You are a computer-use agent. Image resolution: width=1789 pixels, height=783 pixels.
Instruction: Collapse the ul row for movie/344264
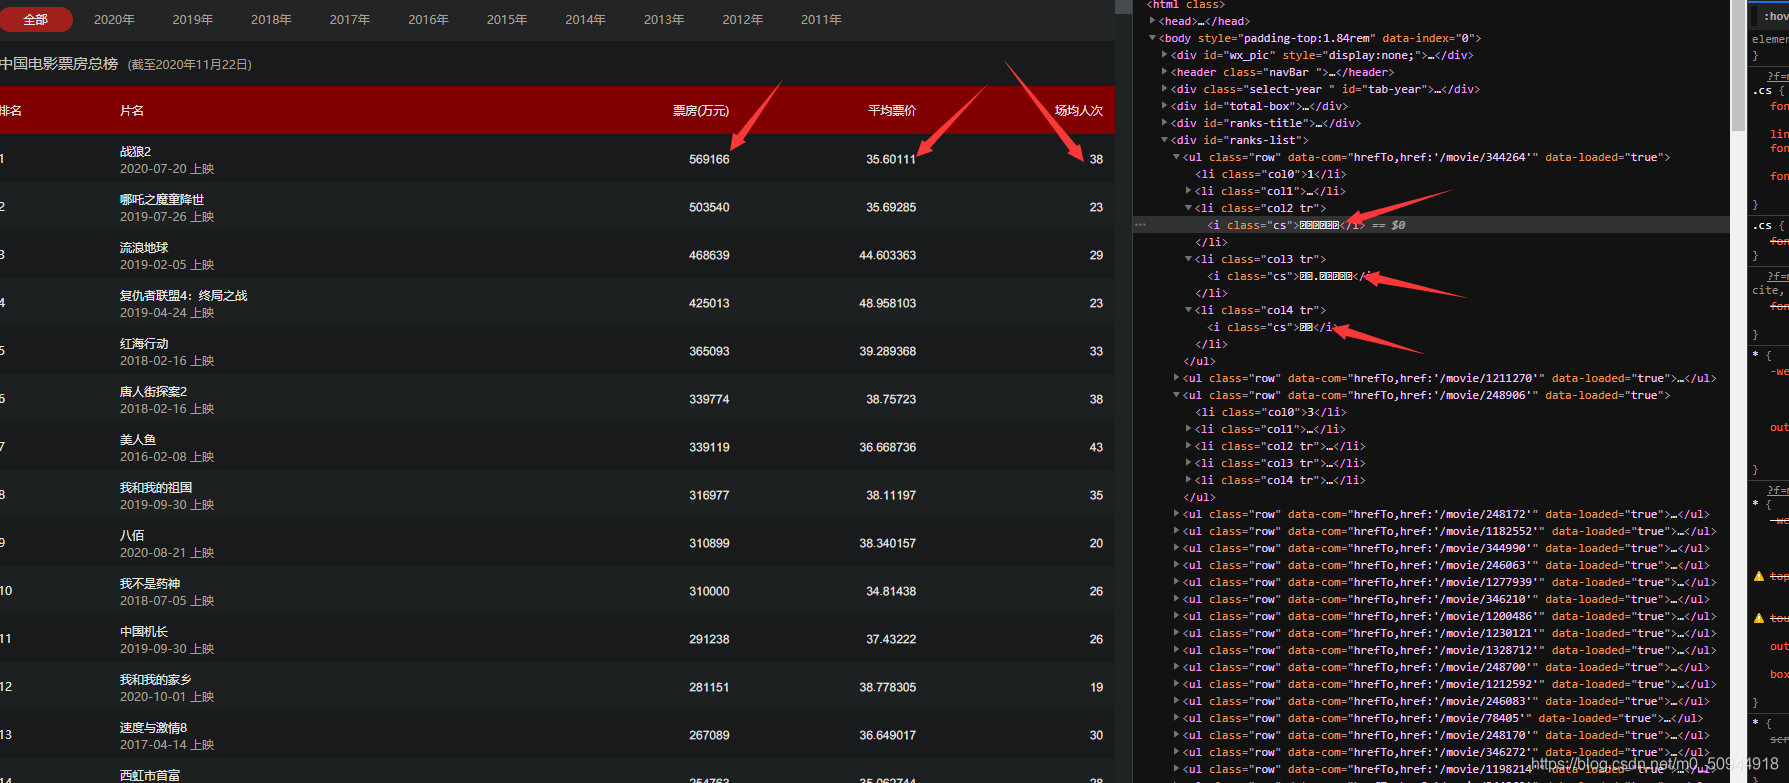pos(1177,157)
